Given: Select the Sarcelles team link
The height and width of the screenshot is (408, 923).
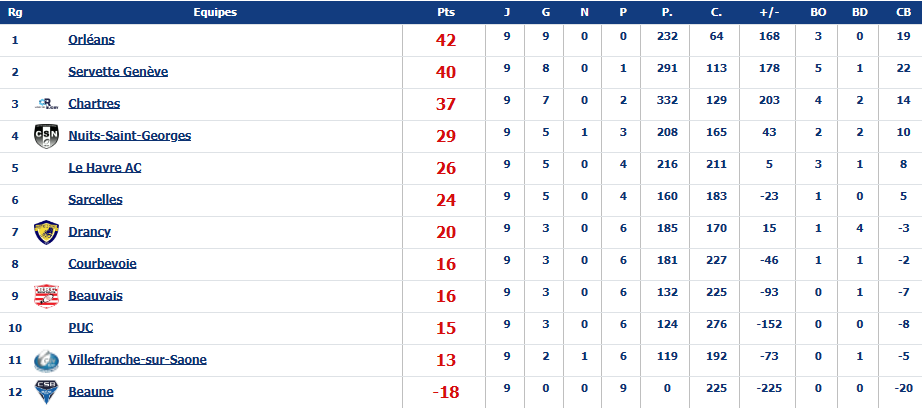Looking at the screenshot, I should click(95, 200).
